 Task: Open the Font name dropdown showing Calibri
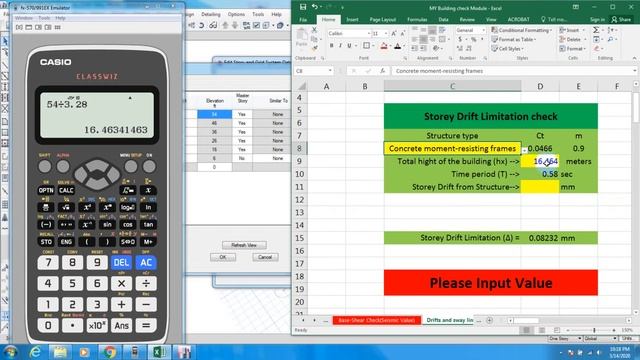(x=368, y=33)
